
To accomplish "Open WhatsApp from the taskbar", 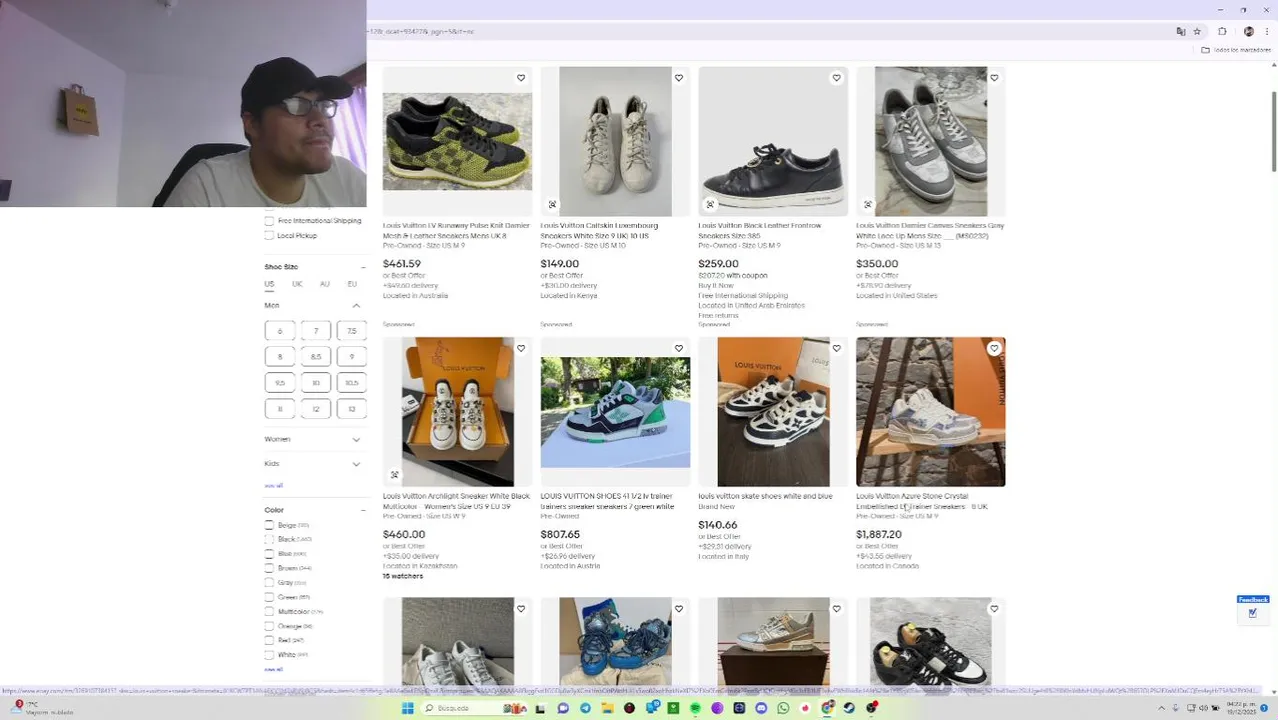I will (783, 708).
